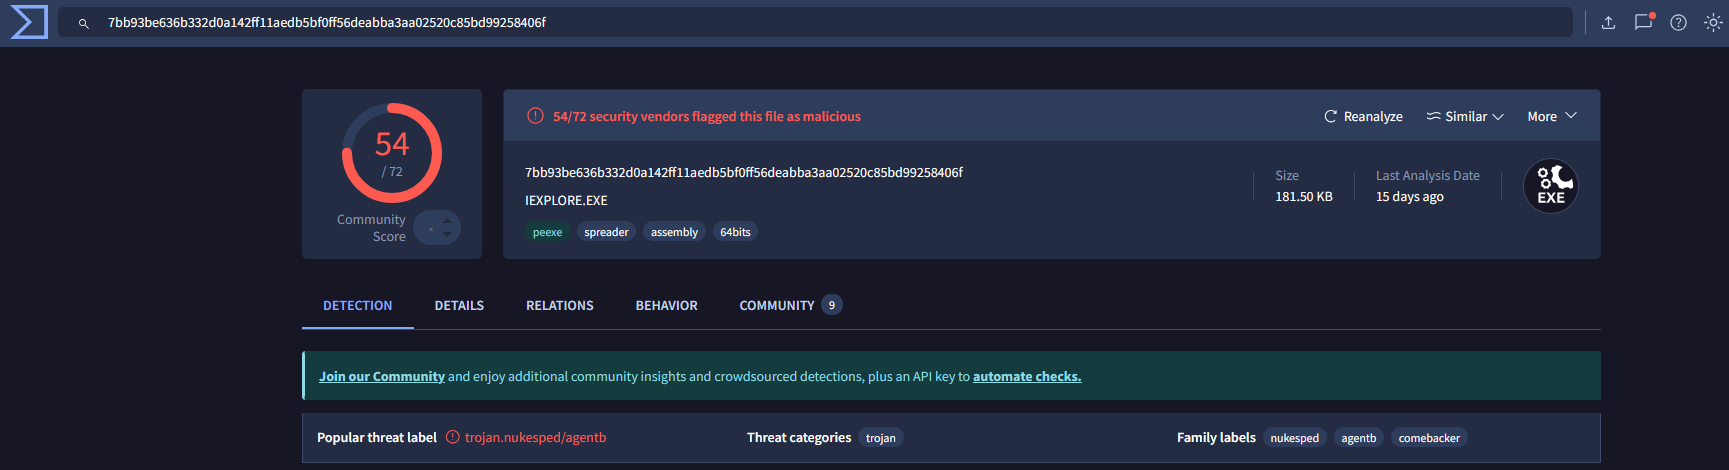Expand the More dropdown menu

point(1552,117)
